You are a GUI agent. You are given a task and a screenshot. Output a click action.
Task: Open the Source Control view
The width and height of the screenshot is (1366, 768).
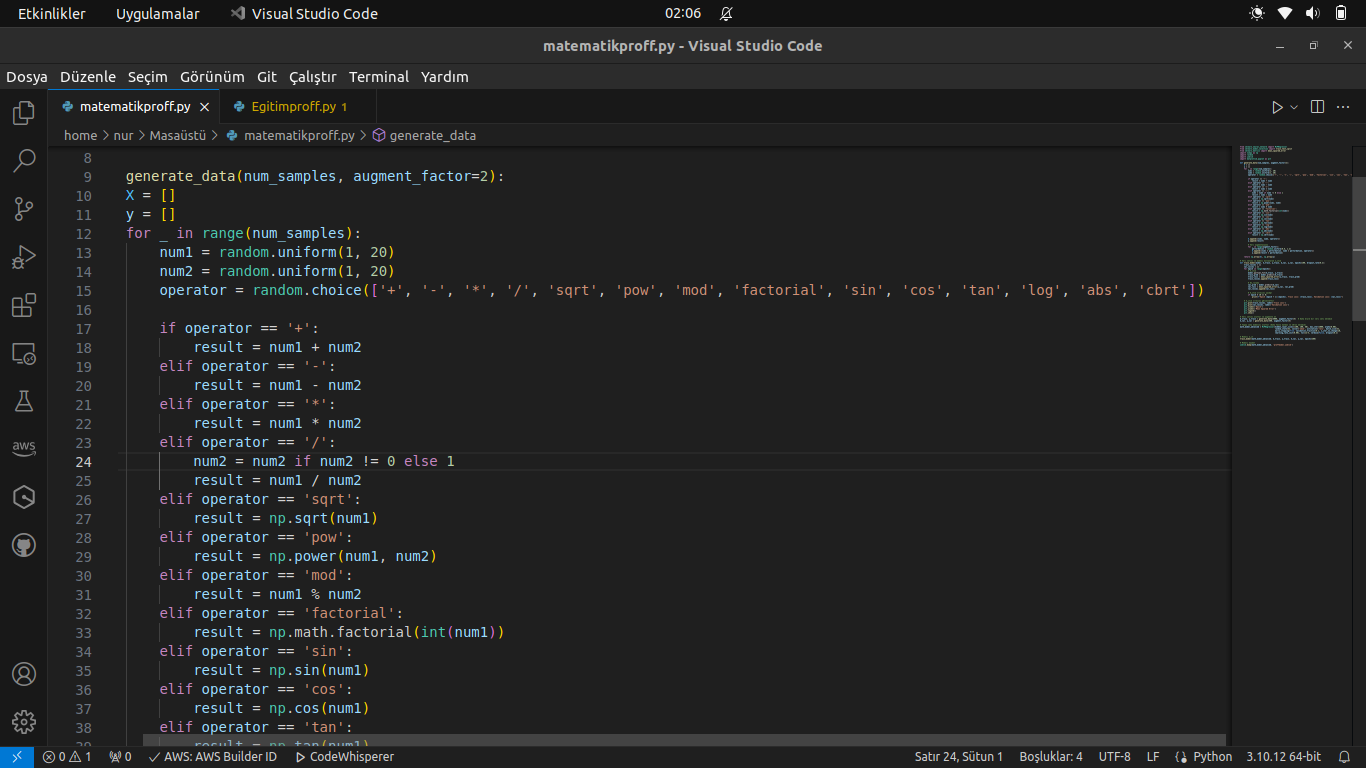[24, 208]
